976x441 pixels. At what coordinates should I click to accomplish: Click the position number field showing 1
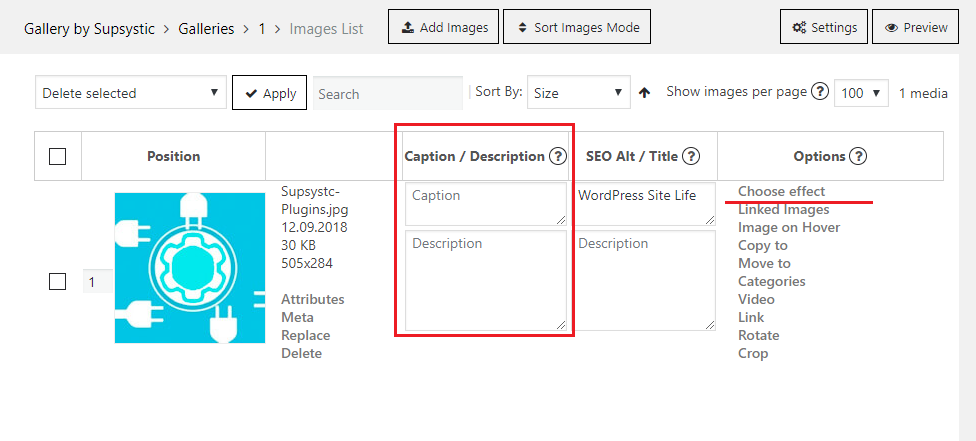click(98, 282)
